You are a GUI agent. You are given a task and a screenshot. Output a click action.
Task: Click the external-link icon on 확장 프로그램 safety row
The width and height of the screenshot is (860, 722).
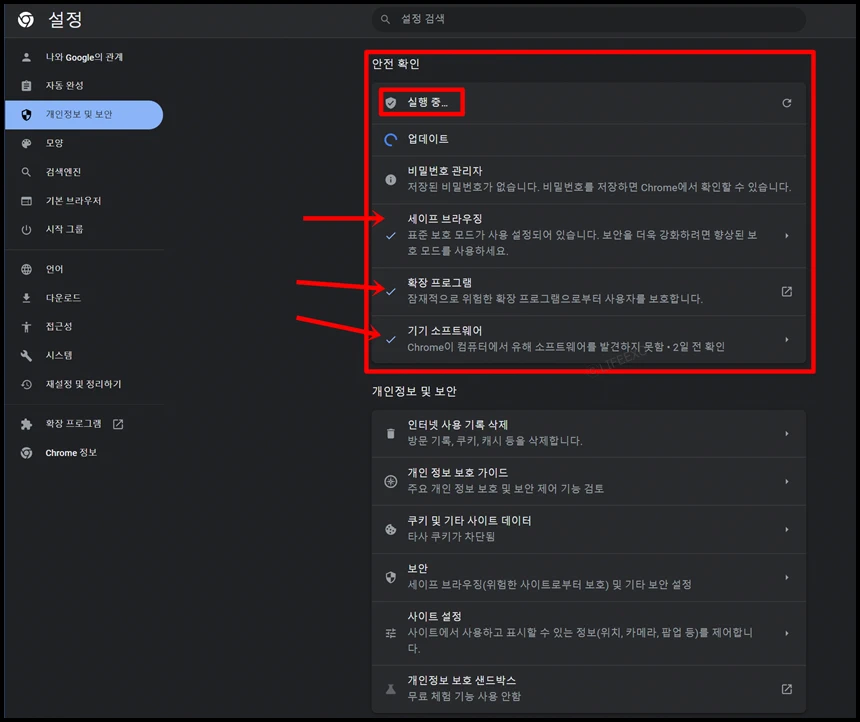pyautogui.click(x=787, y=291)
